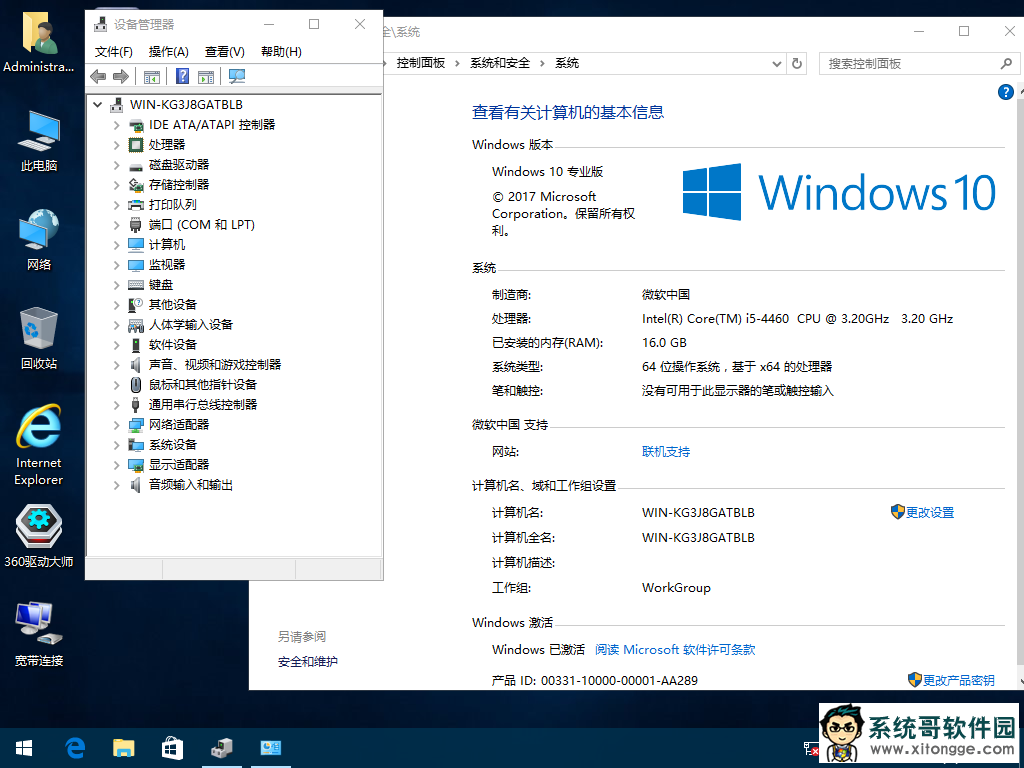Launch Internet Explorer from the desktop
This screenshot has width=1024, height=768.
[39, 445]
